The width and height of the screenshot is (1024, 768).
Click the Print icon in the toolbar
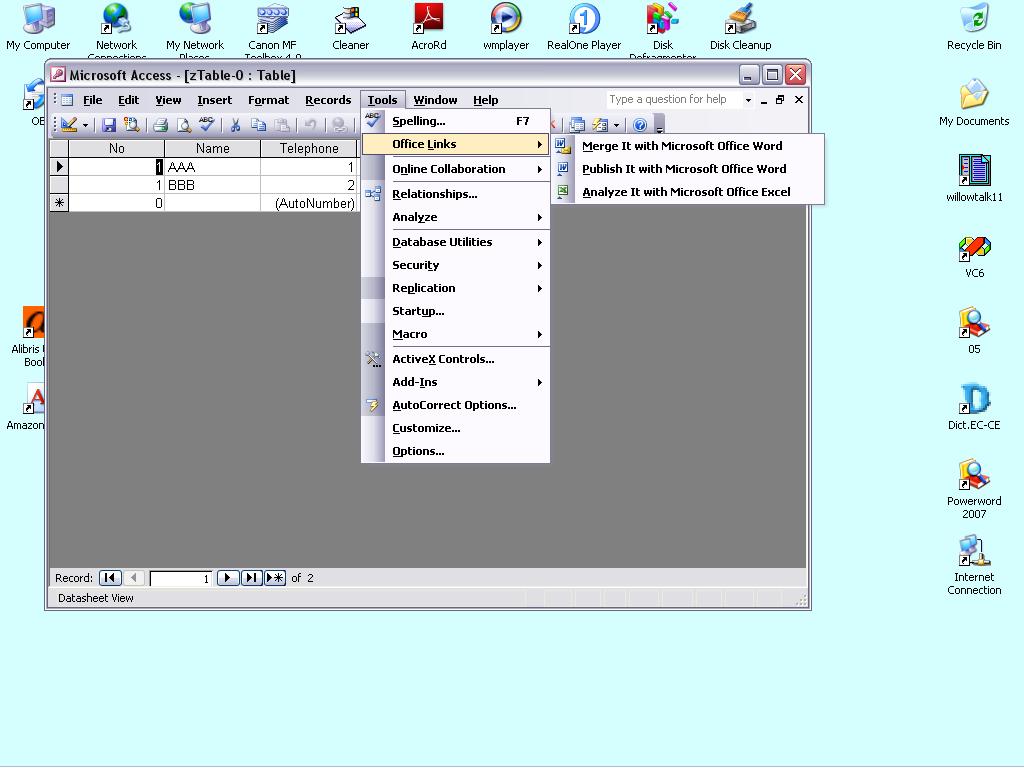point(160,125)
